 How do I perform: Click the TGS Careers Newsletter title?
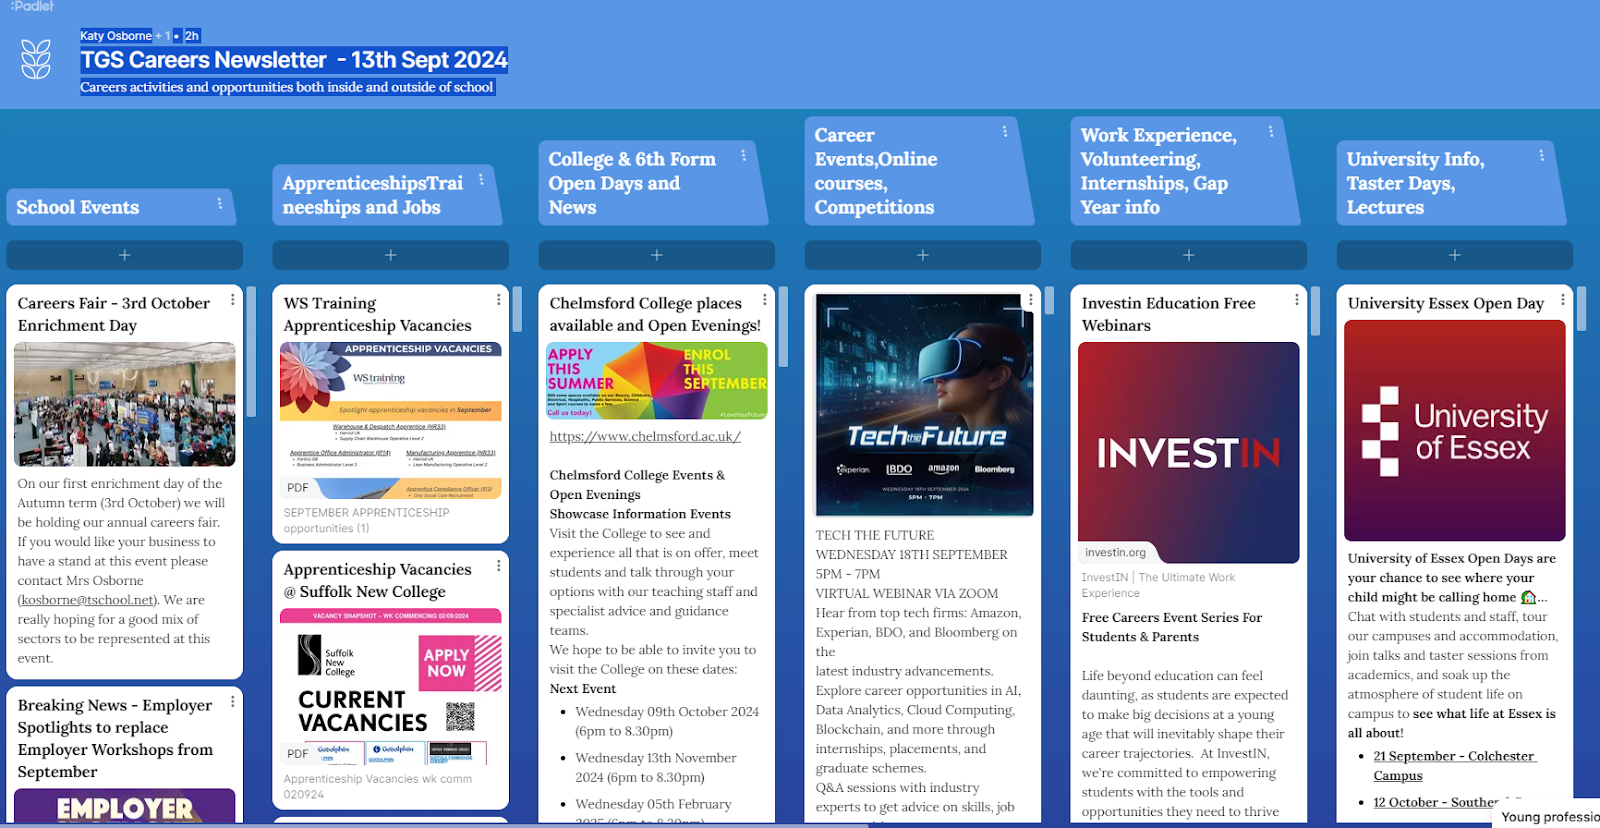294,60
